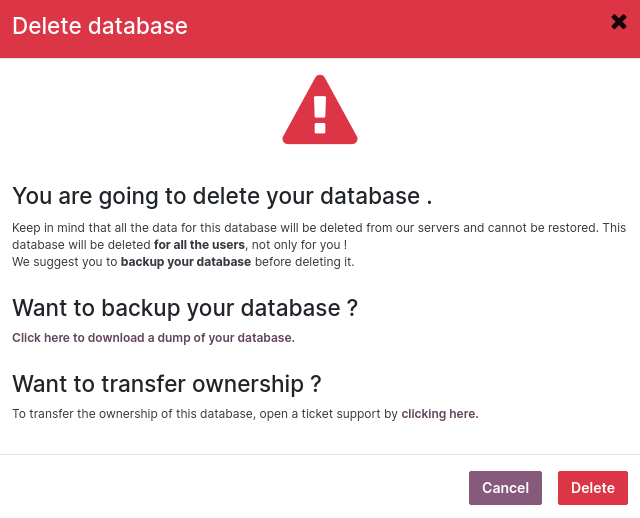Click empty space in the red header bar
The width and height of the screenshot is (640, 518).
coord(400,26)
